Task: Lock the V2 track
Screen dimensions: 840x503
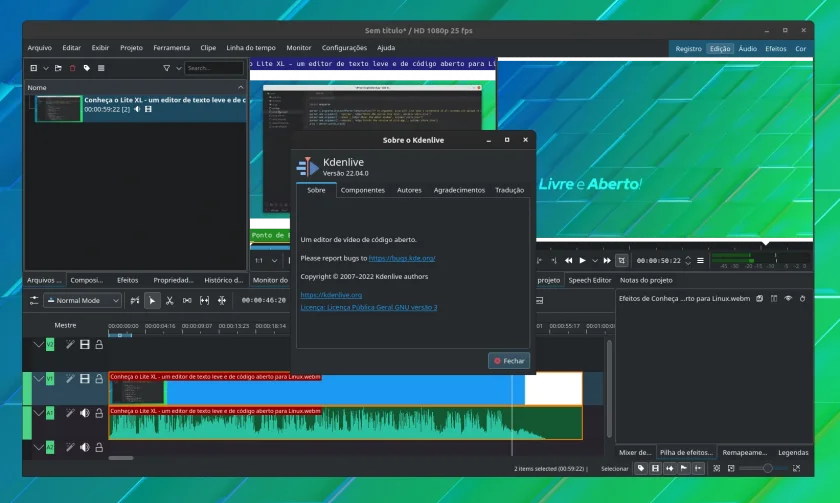Action: [x=99, y=344]
